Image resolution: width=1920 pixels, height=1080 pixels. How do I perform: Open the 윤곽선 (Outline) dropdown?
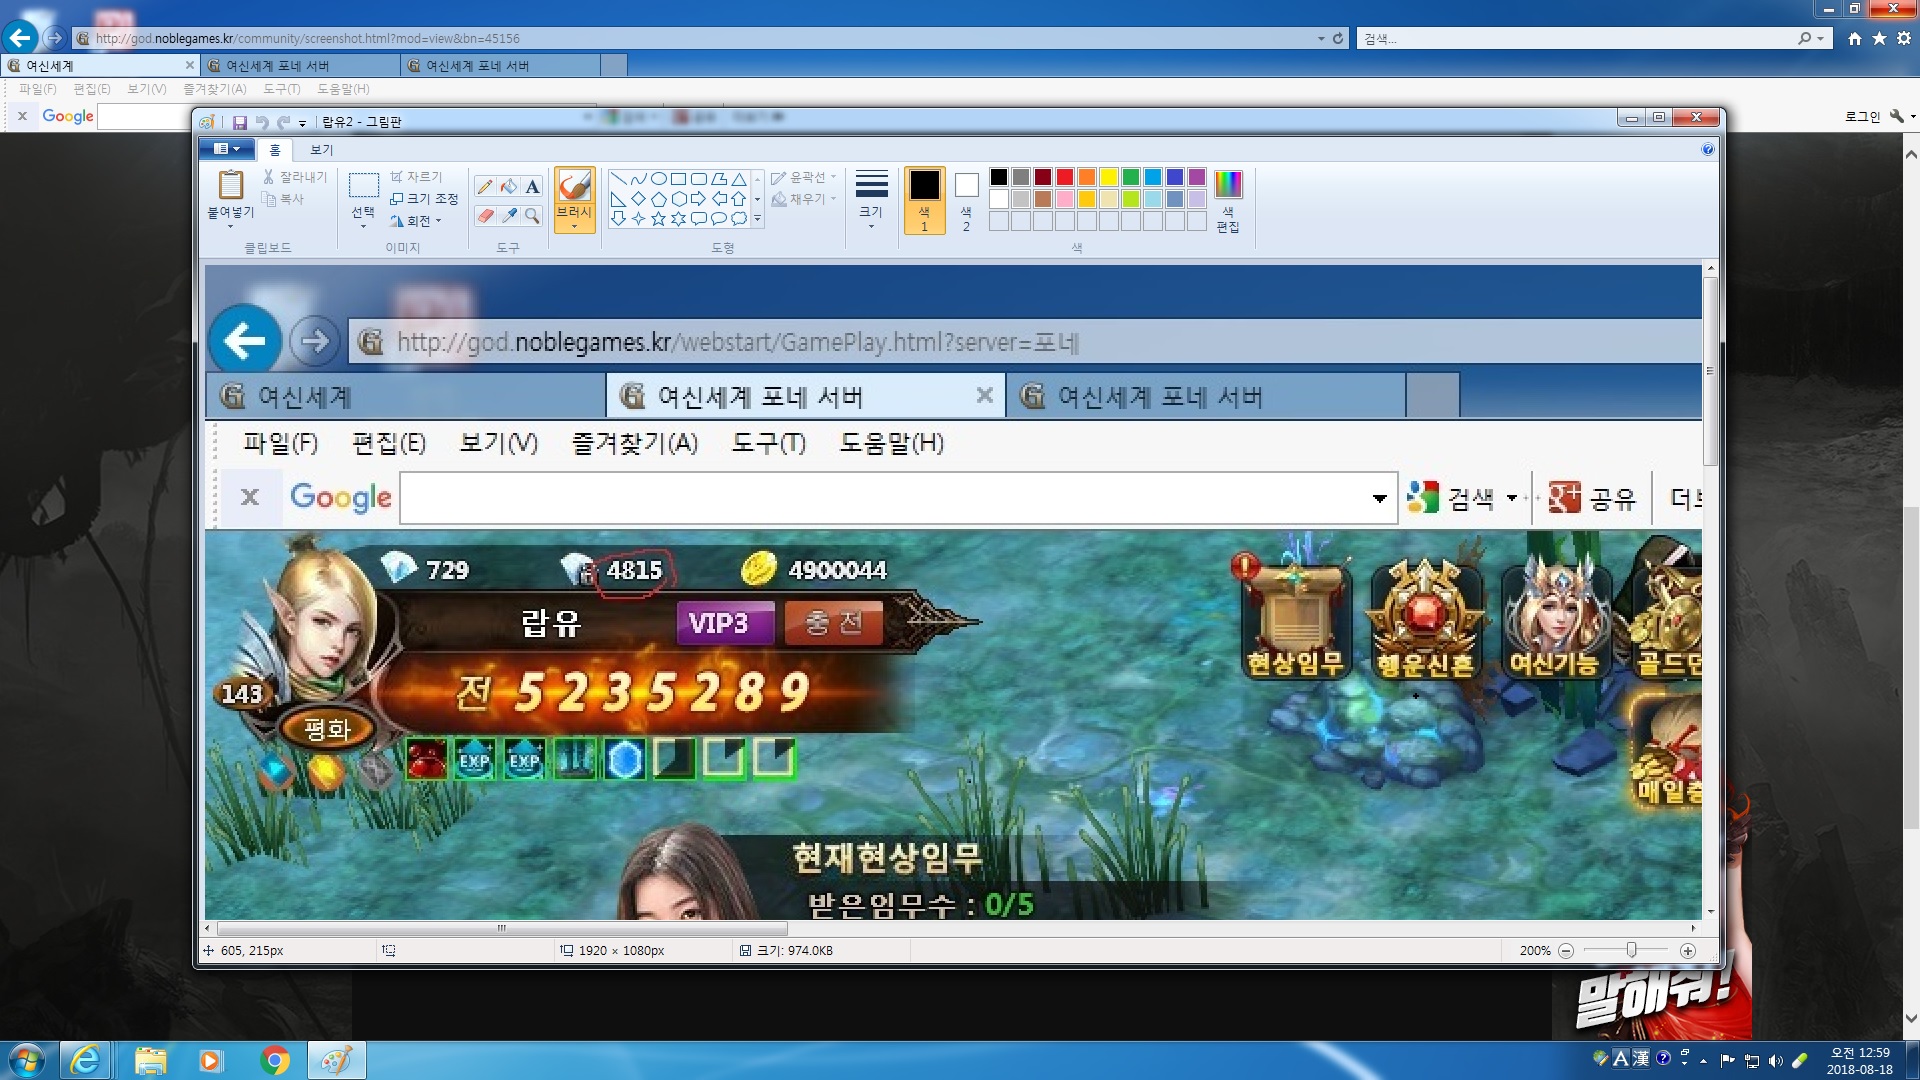pos(804,177)
